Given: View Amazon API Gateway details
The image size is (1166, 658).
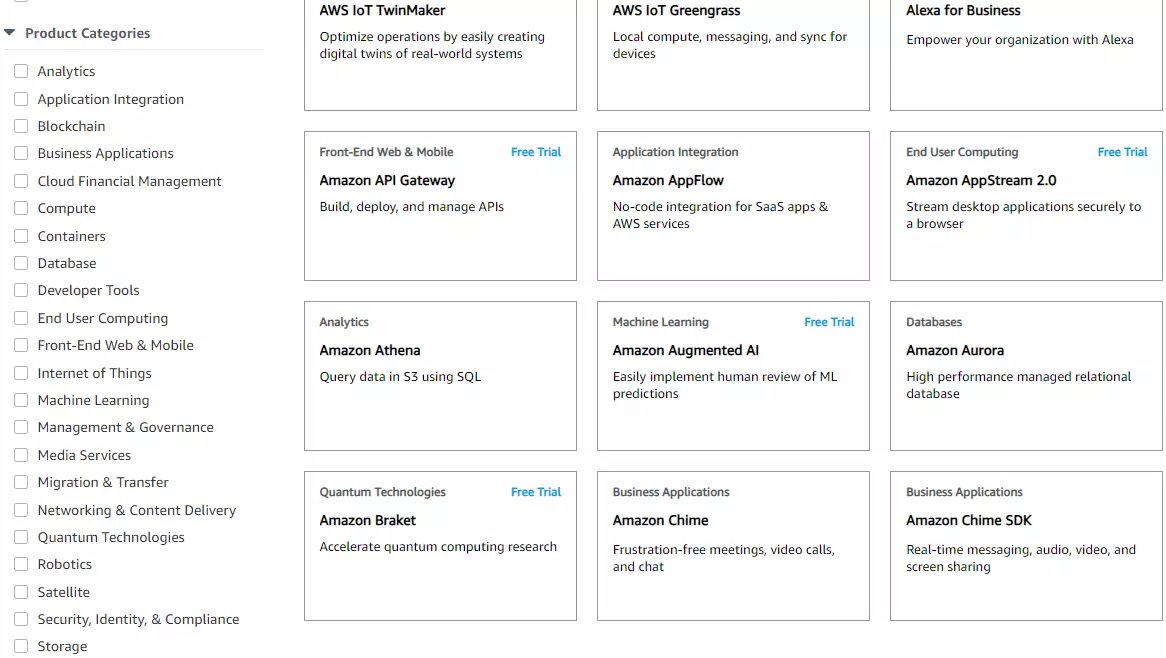Looking at the screenshot, I should pos(386,180).
